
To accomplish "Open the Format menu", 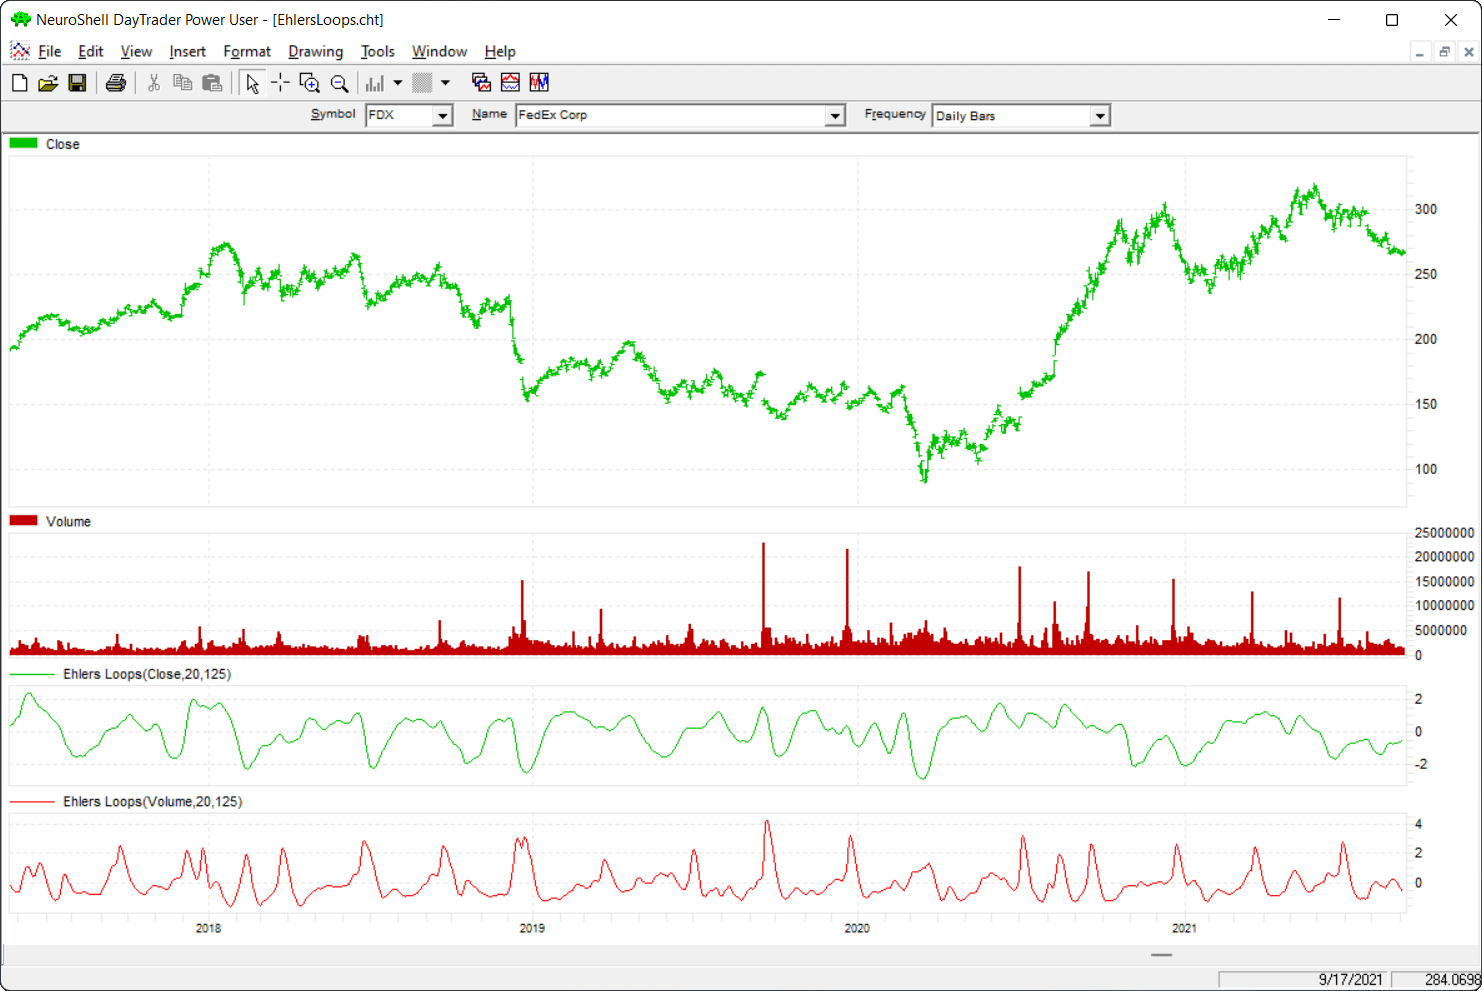I will [x=247, y=51].
